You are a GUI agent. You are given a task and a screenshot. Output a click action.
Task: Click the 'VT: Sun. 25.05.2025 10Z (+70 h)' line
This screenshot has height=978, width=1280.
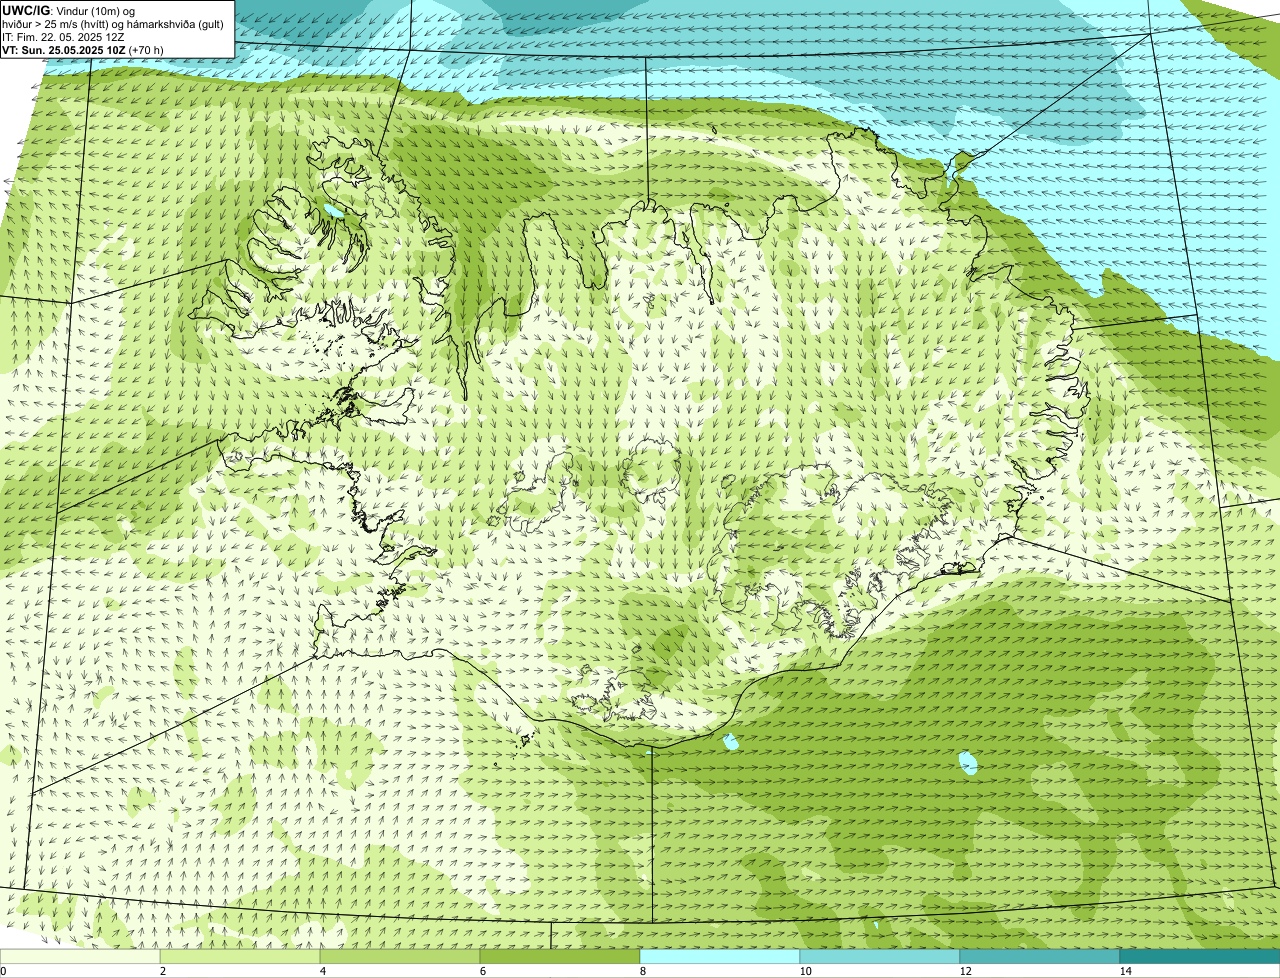click(83, 50)
